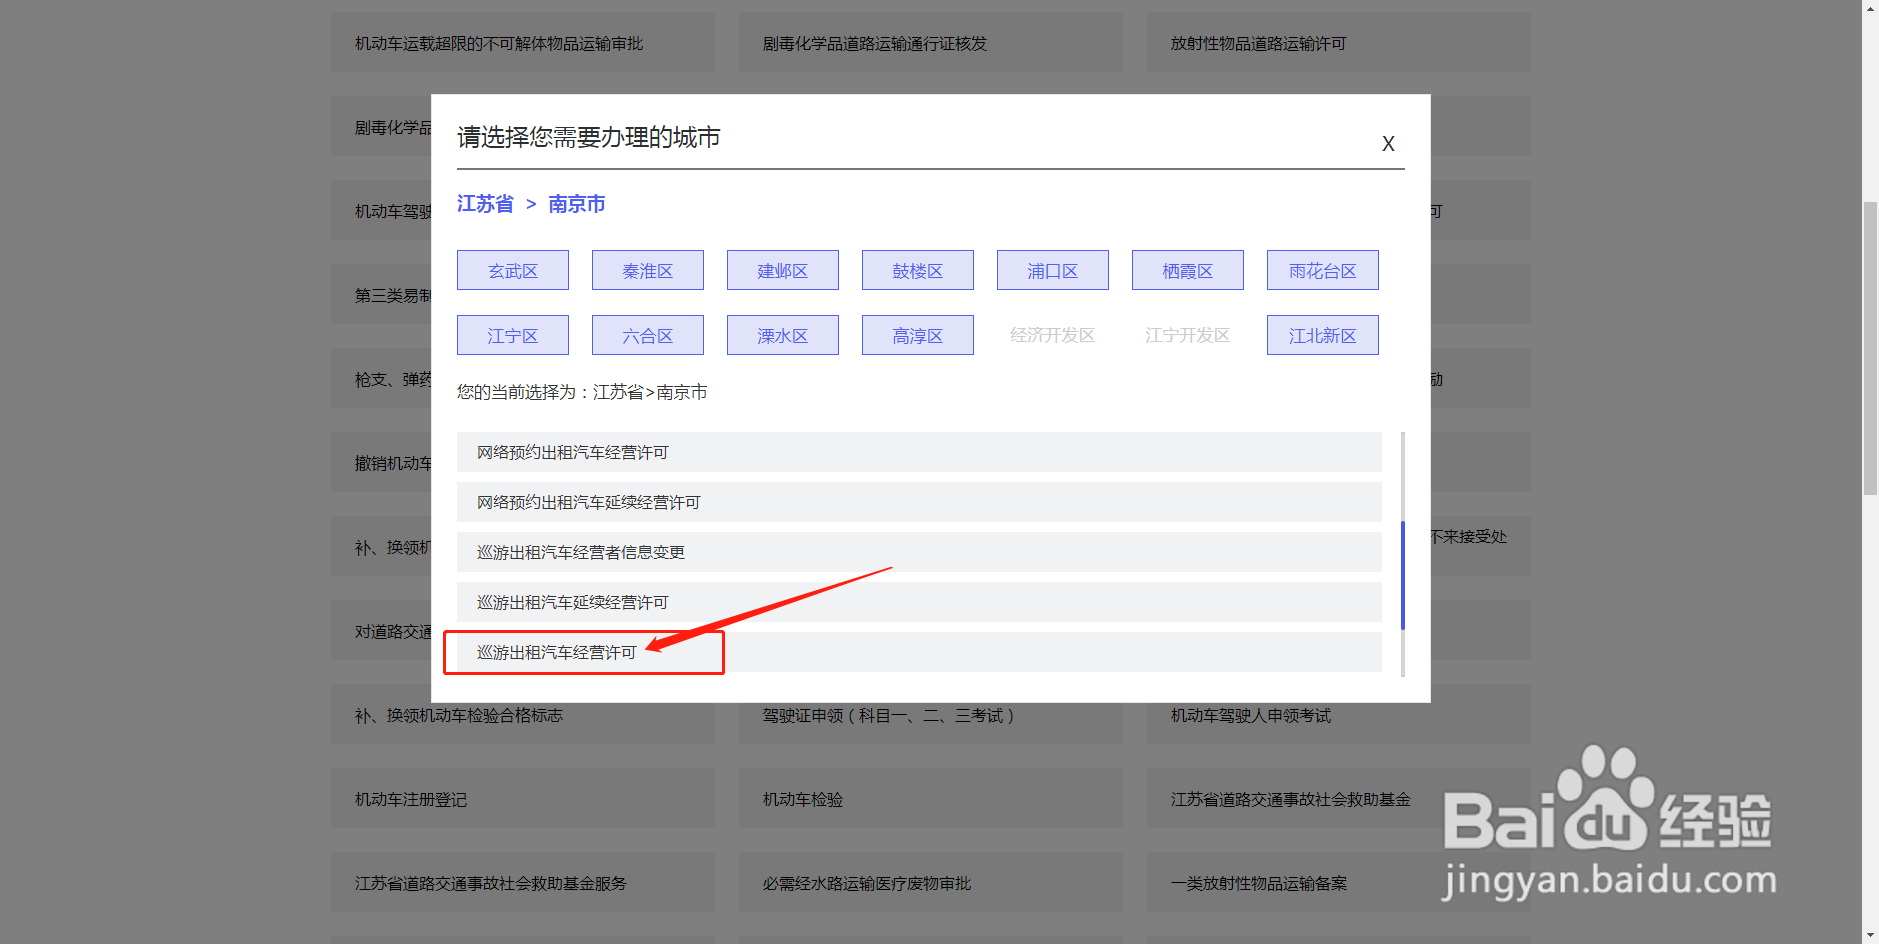Select the 栖霞区 district
Screen dimensions: 1879x944
[1187, 269]
